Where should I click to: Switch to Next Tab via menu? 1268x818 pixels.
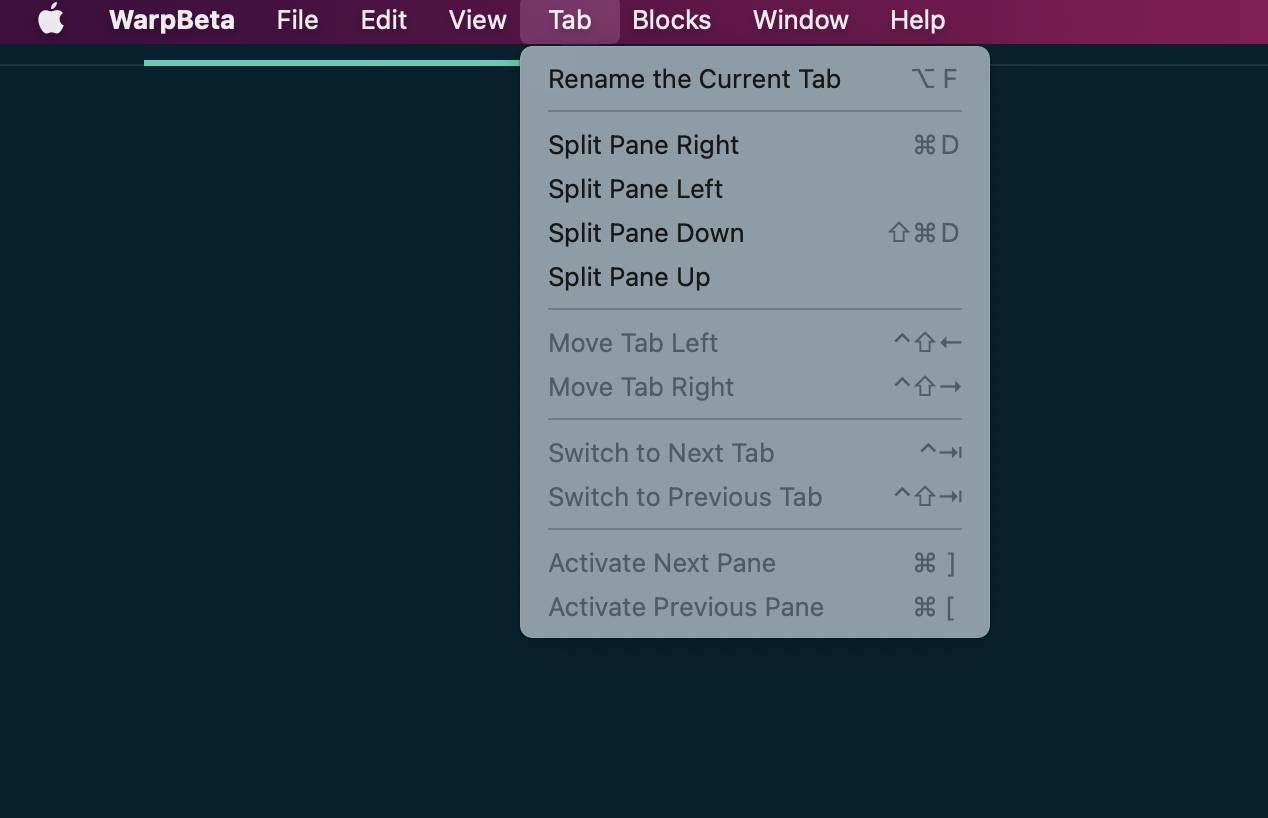(661, 453)
